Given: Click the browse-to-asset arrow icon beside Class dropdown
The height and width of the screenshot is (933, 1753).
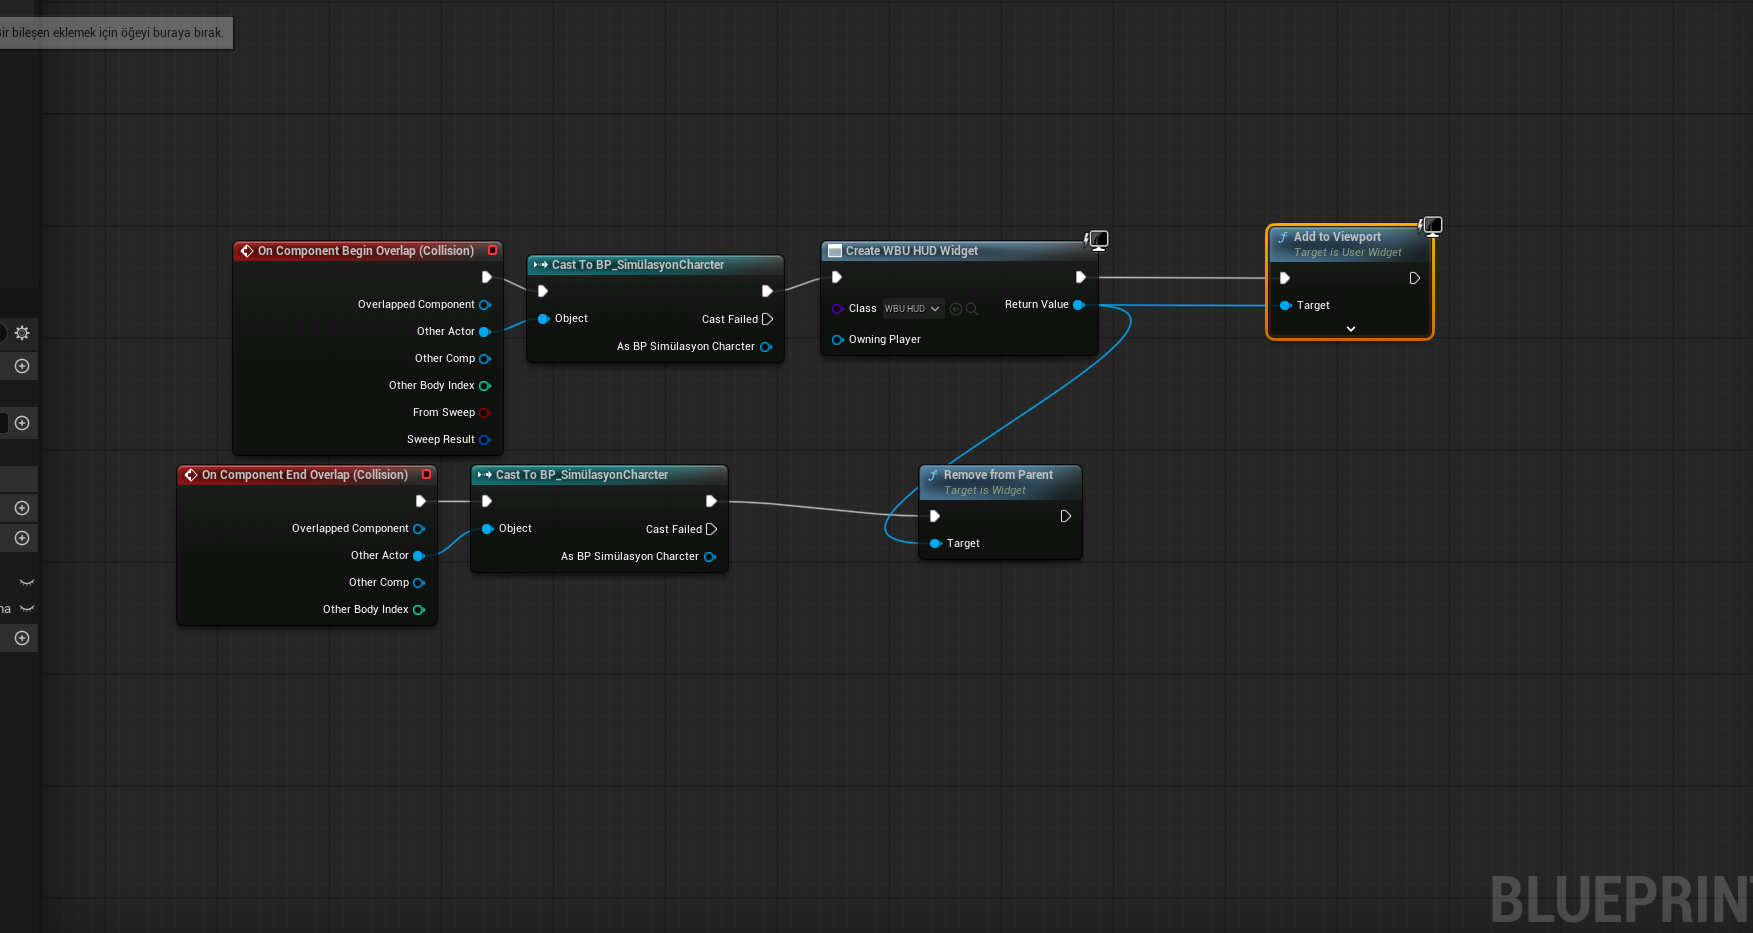Looking at the screenshot, I should pos(956,309).
